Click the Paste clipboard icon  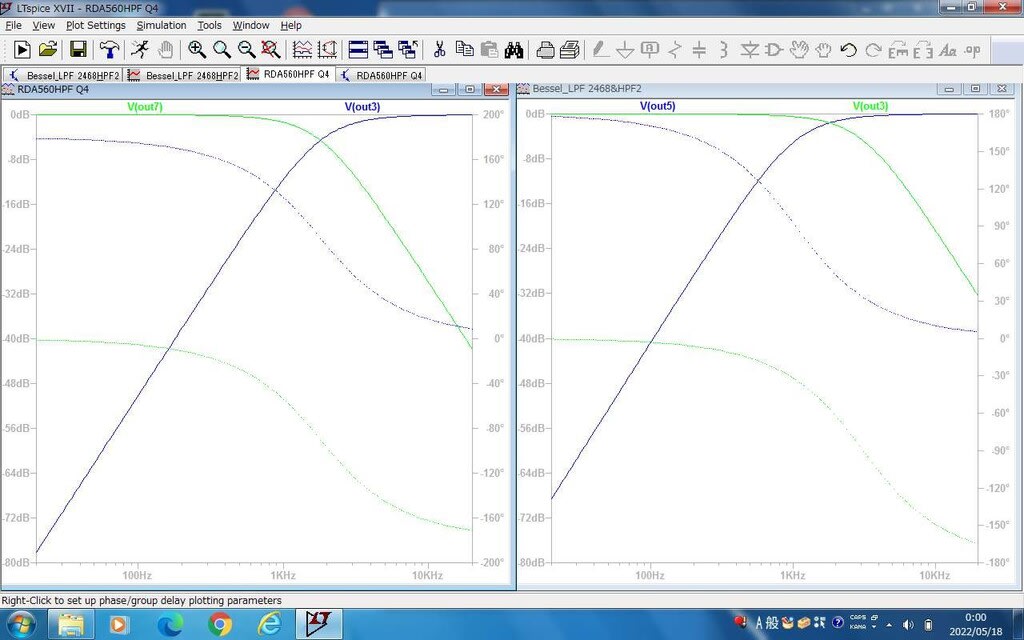(x=489, y=50)
